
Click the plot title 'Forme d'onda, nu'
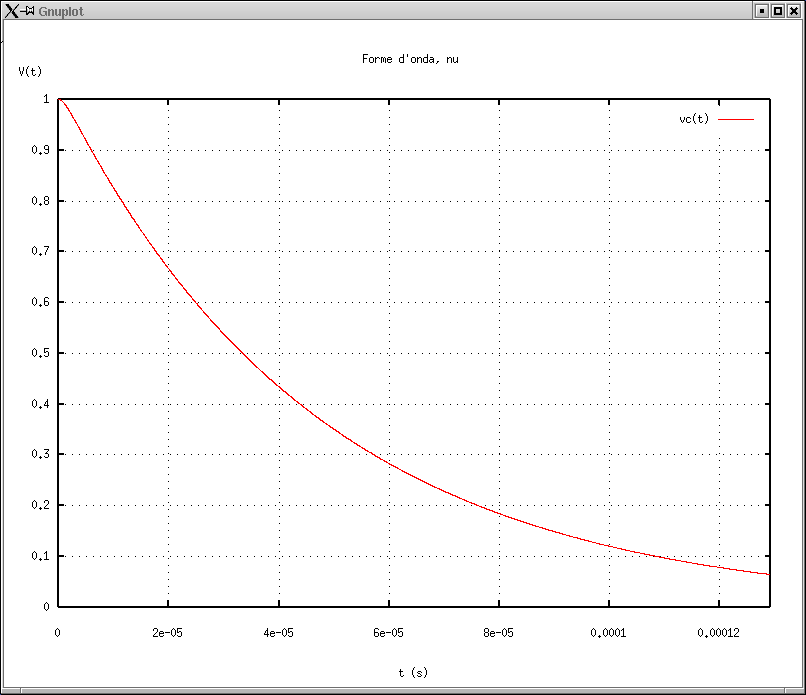[x=410, y=59]
